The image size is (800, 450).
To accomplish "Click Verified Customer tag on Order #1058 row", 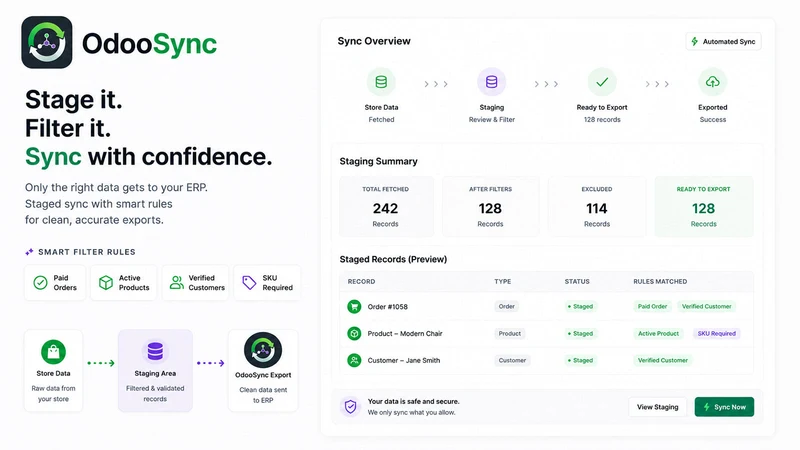I will [707, 307].
